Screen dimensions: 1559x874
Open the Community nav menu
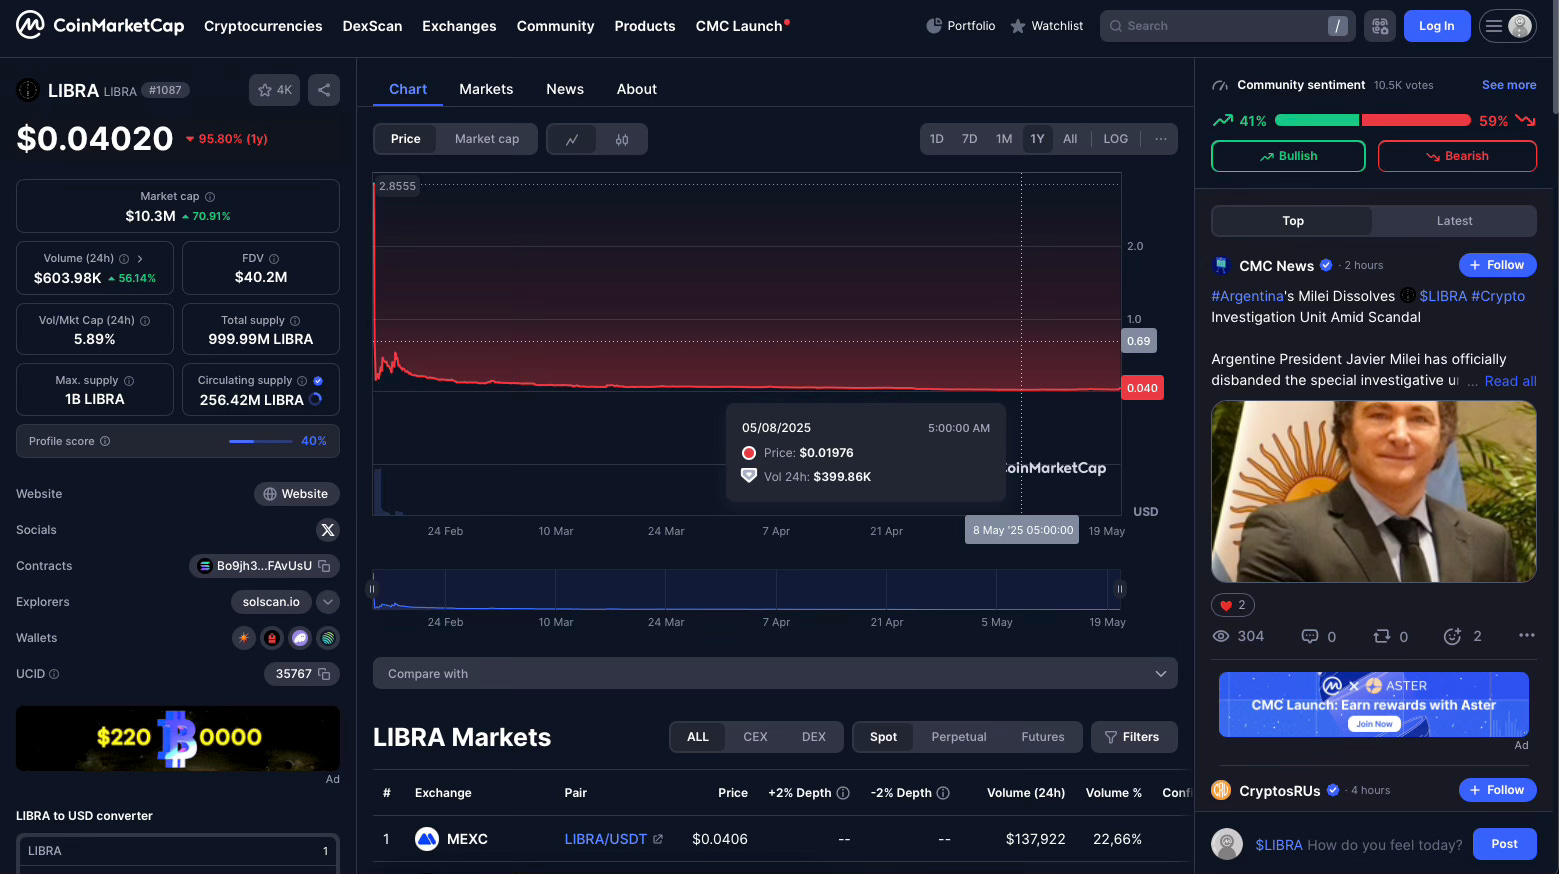pos(555,26)
